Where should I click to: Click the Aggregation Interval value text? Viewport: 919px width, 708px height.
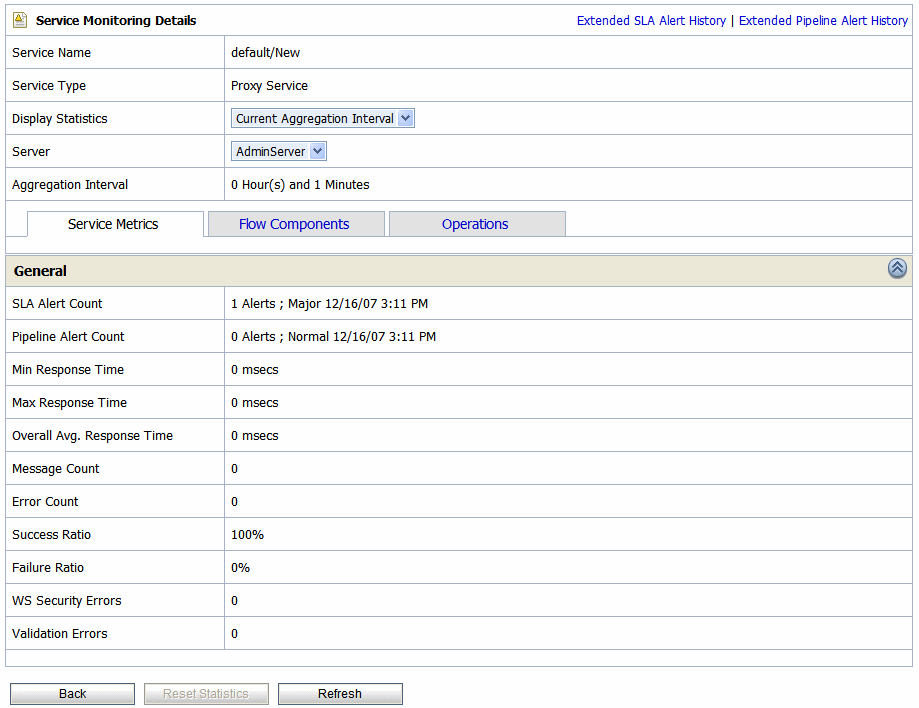(300, 184)
